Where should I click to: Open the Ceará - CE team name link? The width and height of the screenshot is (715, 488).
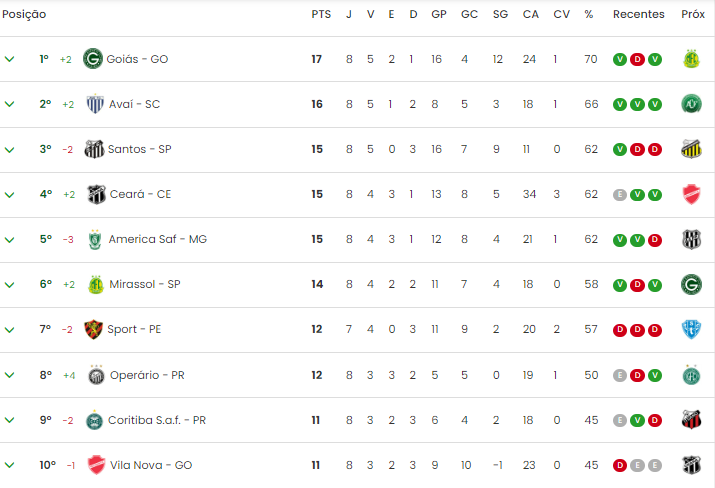click(140, 194)
